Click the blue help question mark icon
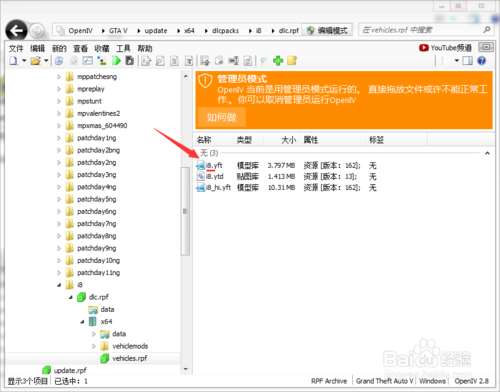This screenshot has width=500, height=392. click(481, 61)
